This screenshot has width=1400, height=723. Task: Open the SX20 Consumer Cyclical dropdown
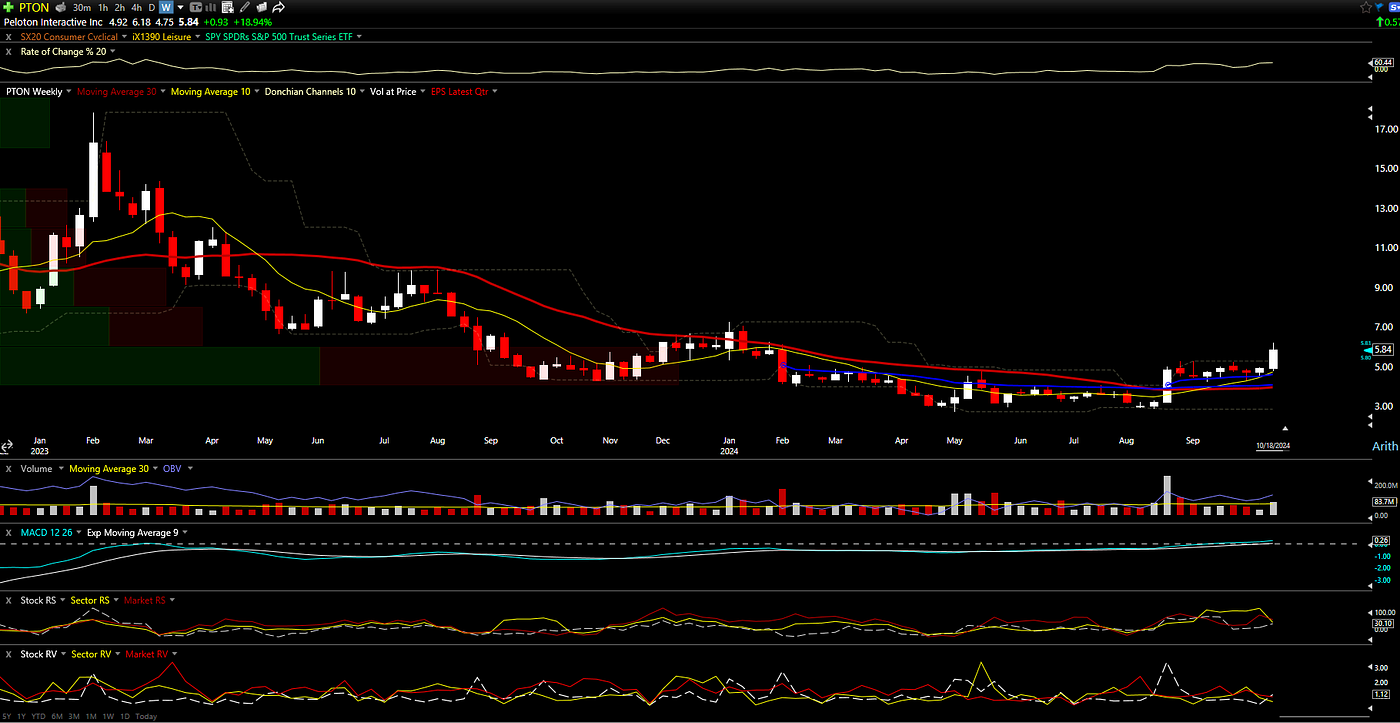(x=124, y=37)
